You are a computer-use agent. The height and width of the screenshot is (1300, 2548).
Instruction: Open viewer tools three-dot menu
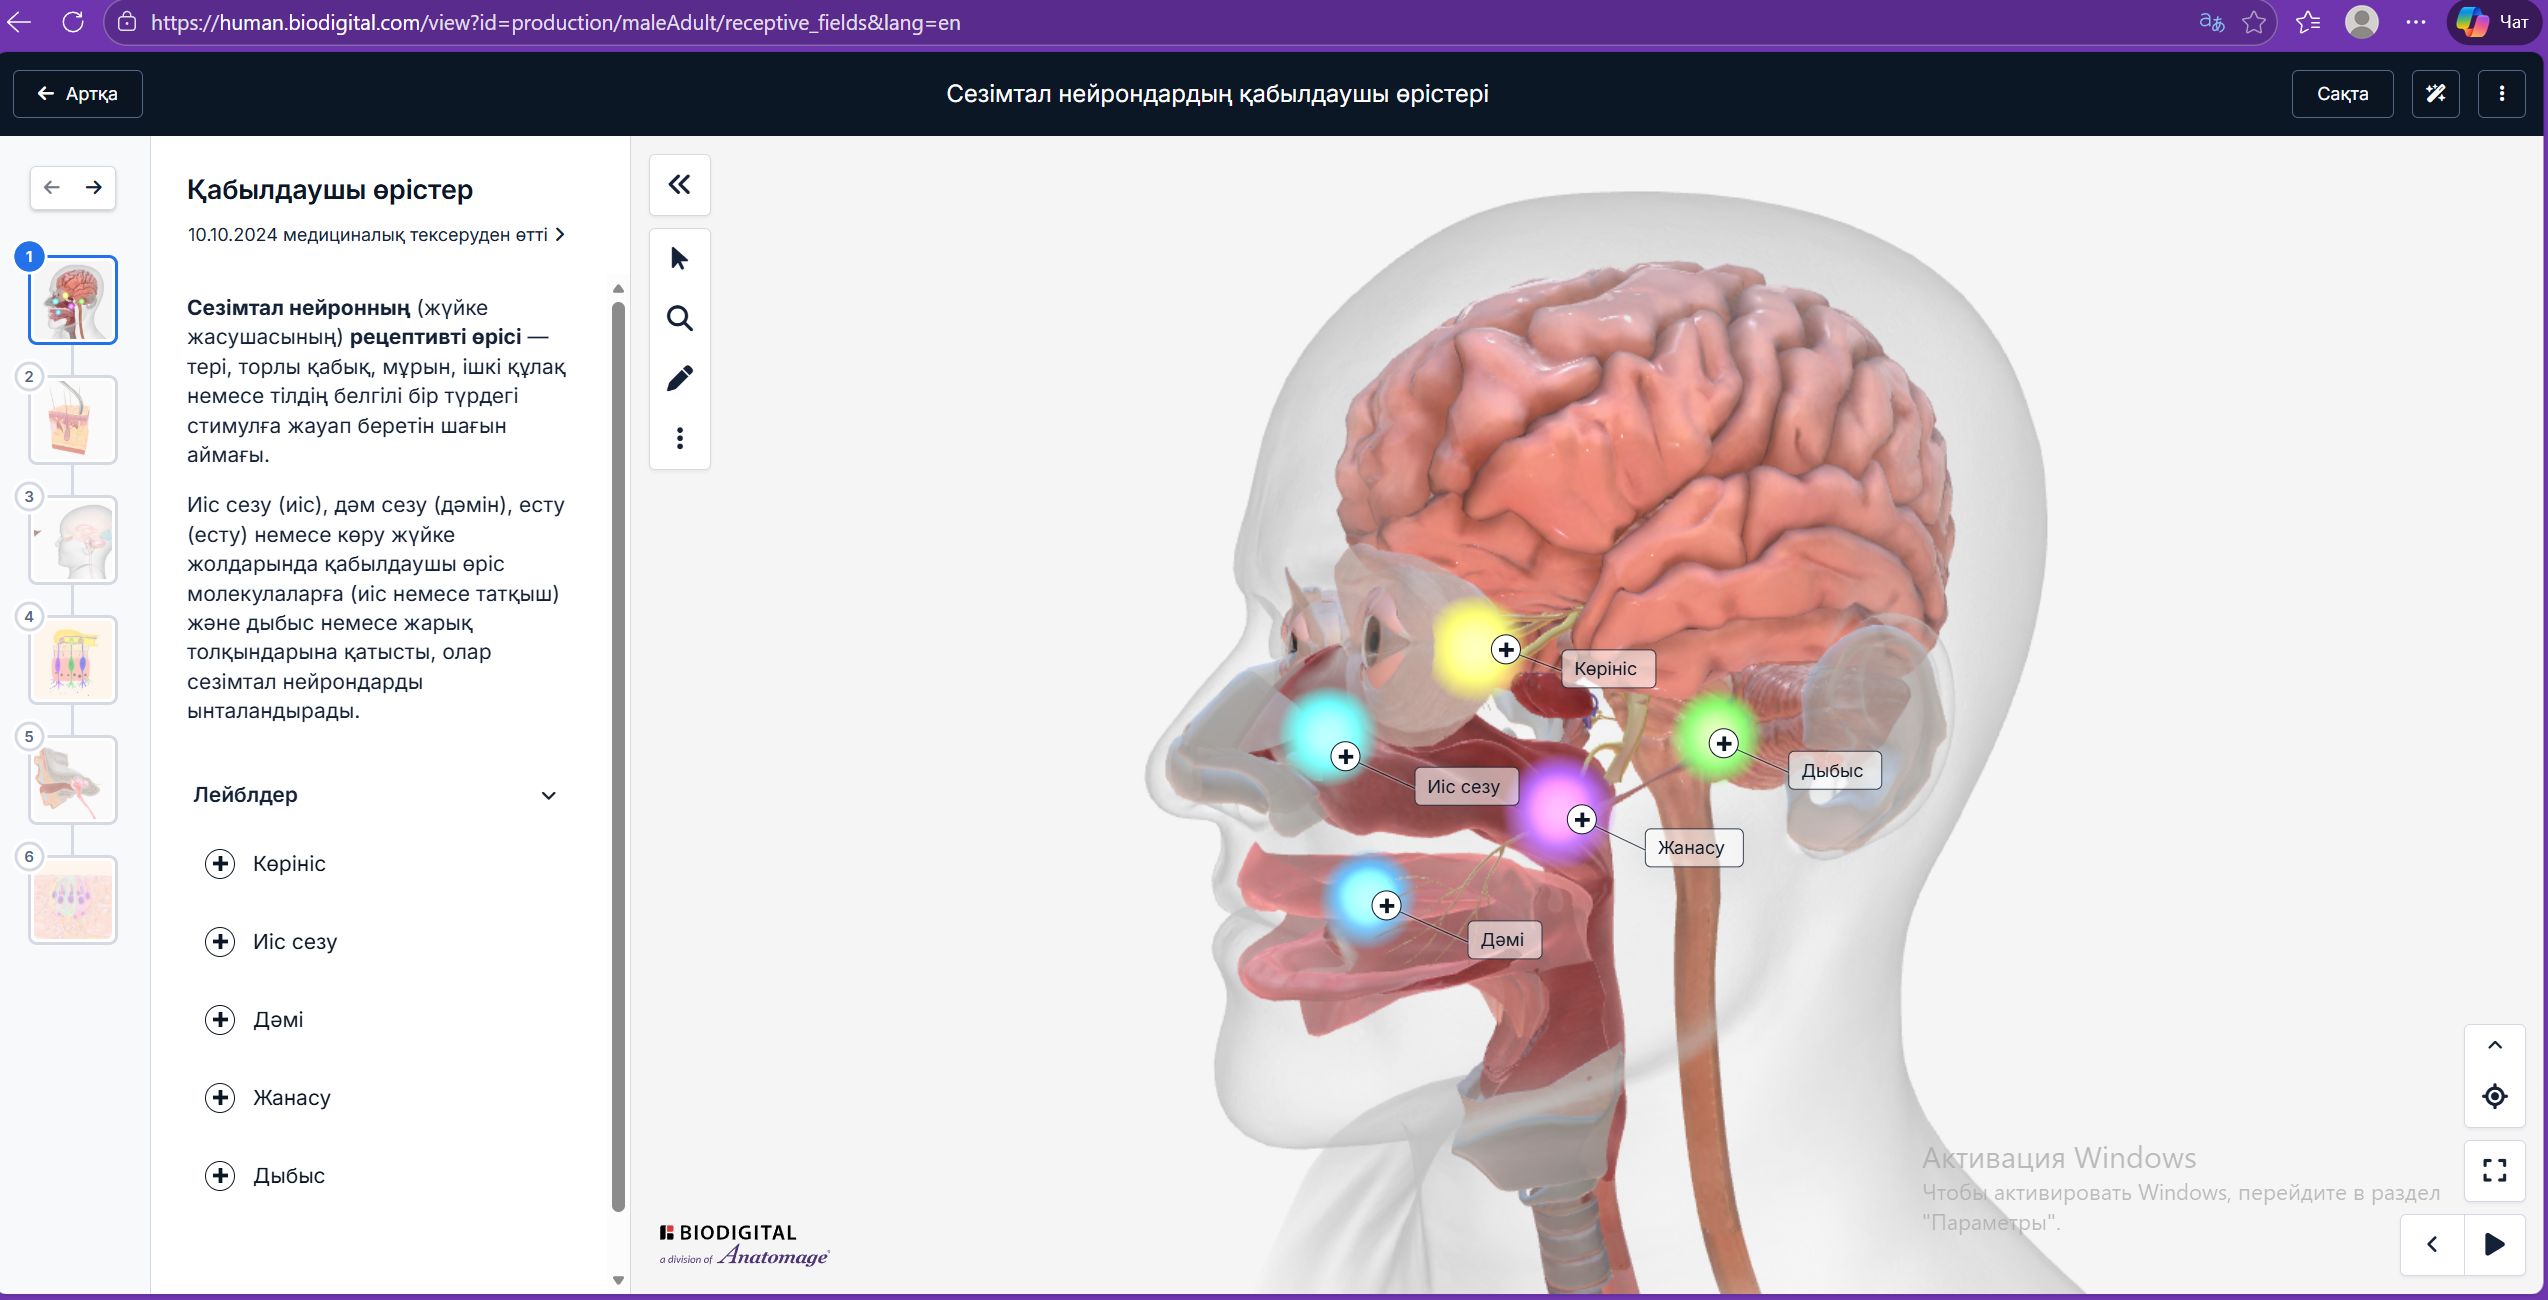679,438
